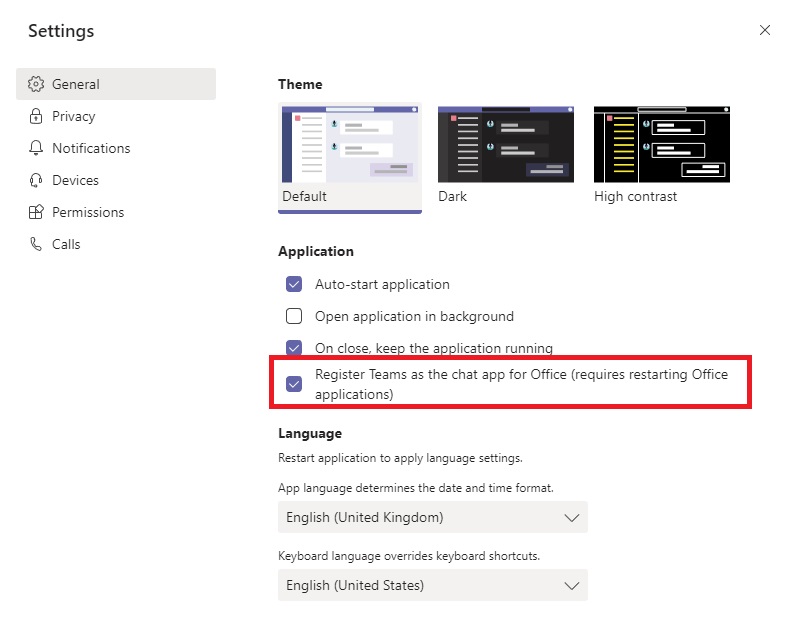The width and height of the screenshot is (787, 629).
Task: Click the Privacy lock icon
Action: coord(36,116)
